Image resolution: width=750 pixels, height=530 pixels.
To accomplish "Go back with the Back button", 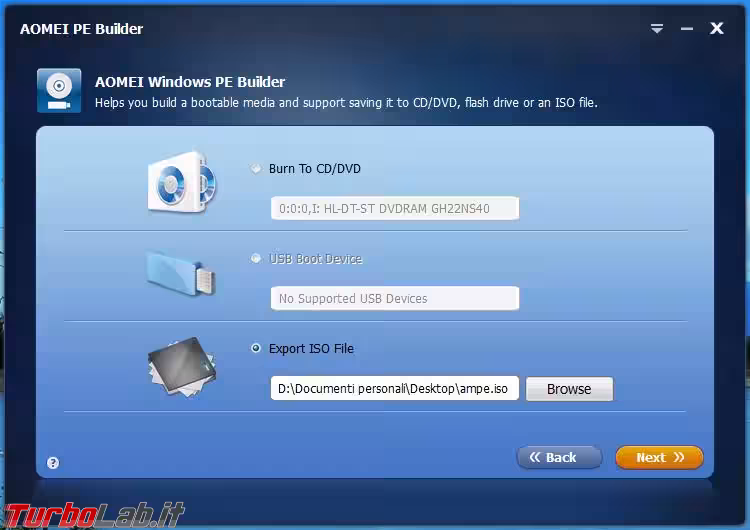I will 559,457.
